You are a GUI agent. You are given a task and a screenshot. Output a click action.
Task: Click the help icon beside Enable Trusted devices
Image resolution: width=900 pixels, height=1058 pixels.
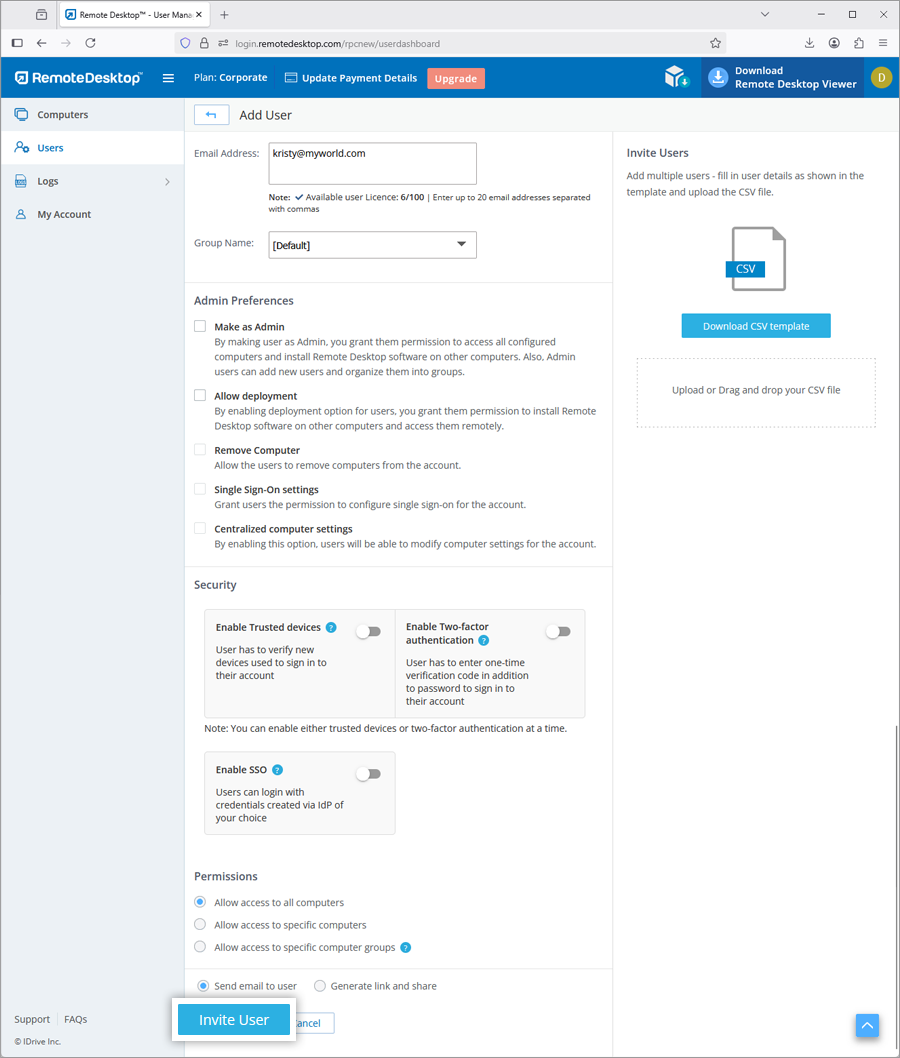(331, 628)
